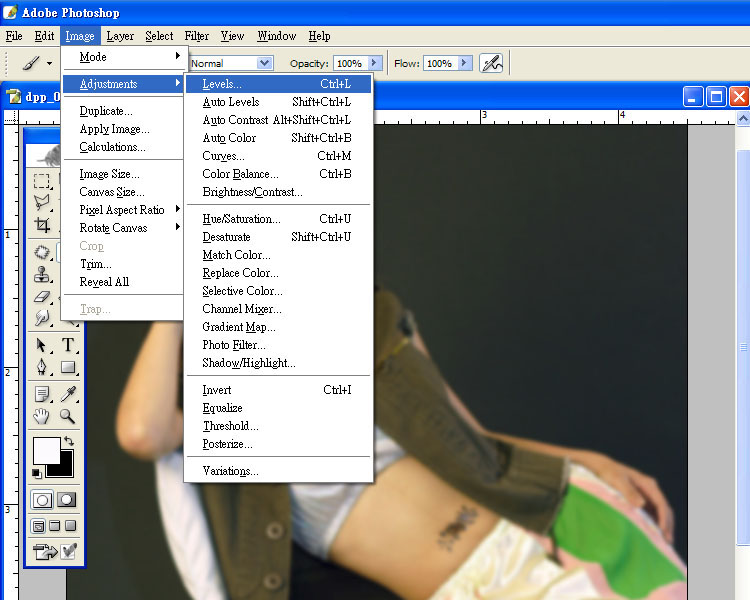The width and height of the screenshot is (750, 600).
Task: Select the Hand tool
Action: pyautogui.click(x=42, y=416)
